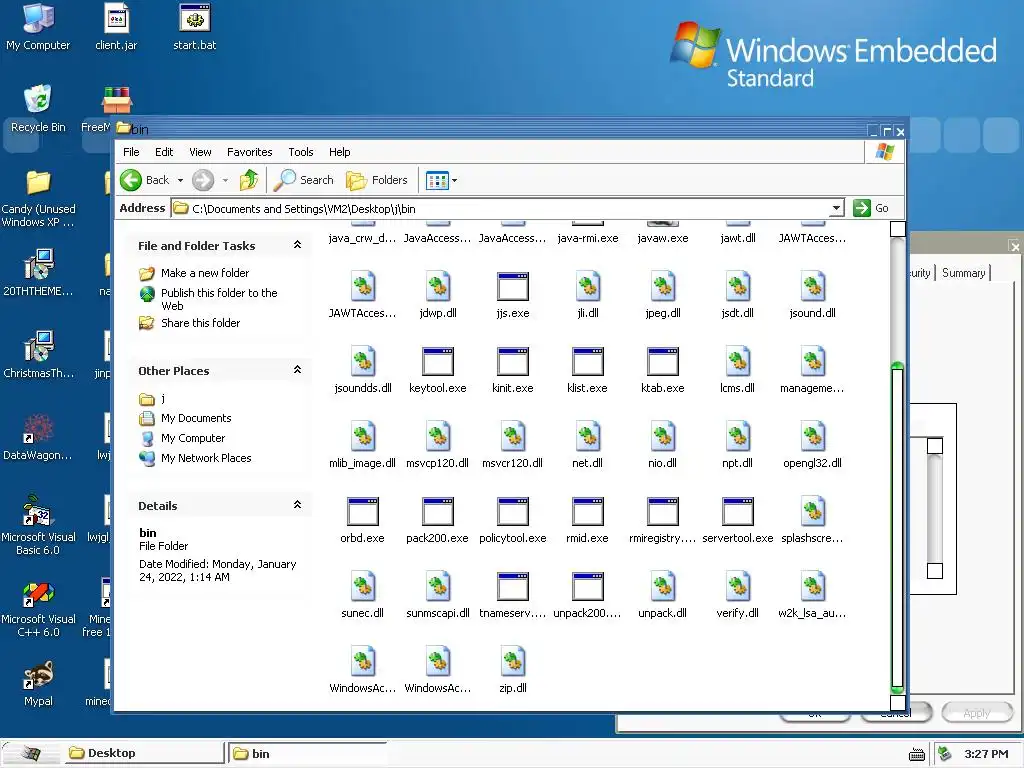Click the scrollbar up arrow in bin window

[898, 229]
